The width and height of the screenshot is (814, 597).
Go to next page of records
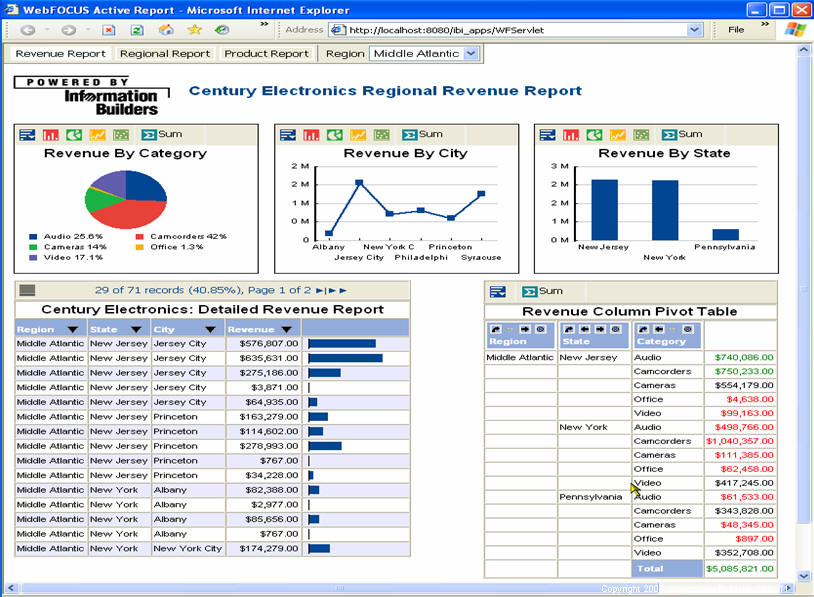[x=321, y=290]
